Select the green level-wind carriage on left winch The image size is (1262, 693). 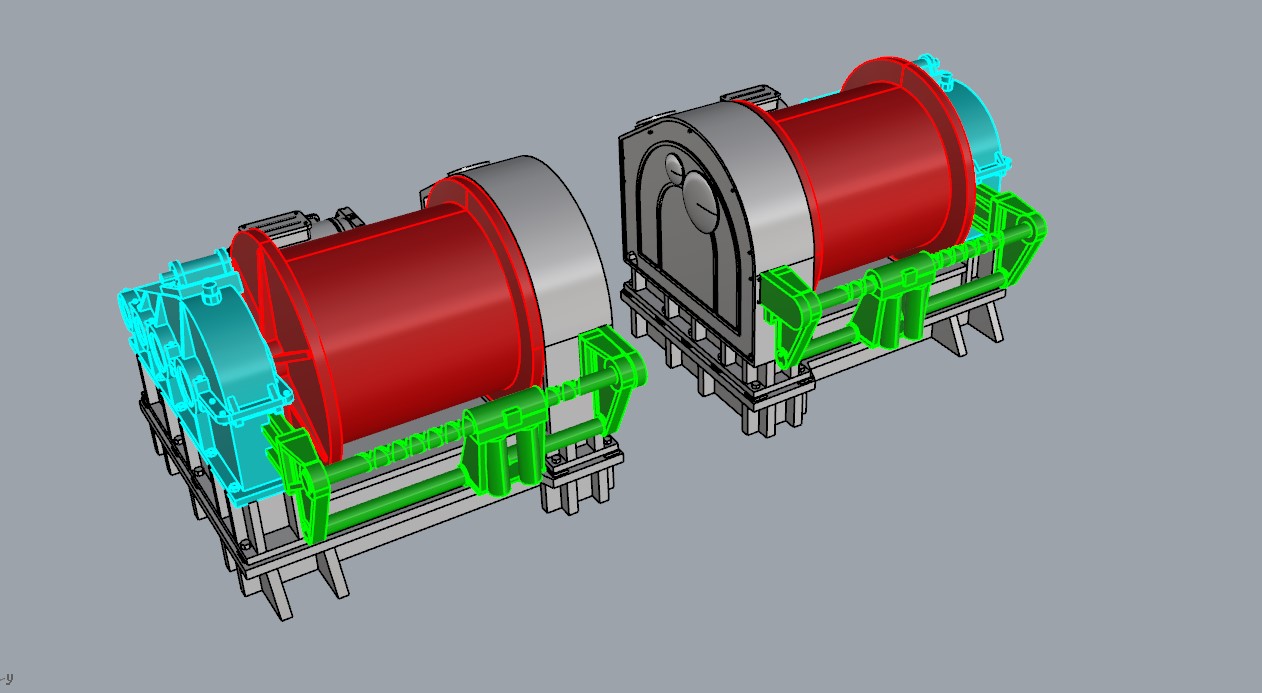pyautogui.click(x=502, y=443)
